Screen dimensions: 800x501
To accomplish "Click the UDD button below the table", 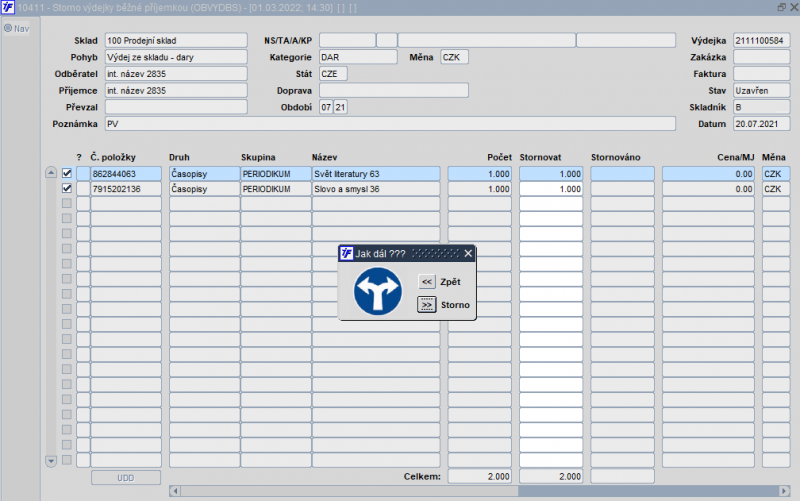I will point(125,477).
